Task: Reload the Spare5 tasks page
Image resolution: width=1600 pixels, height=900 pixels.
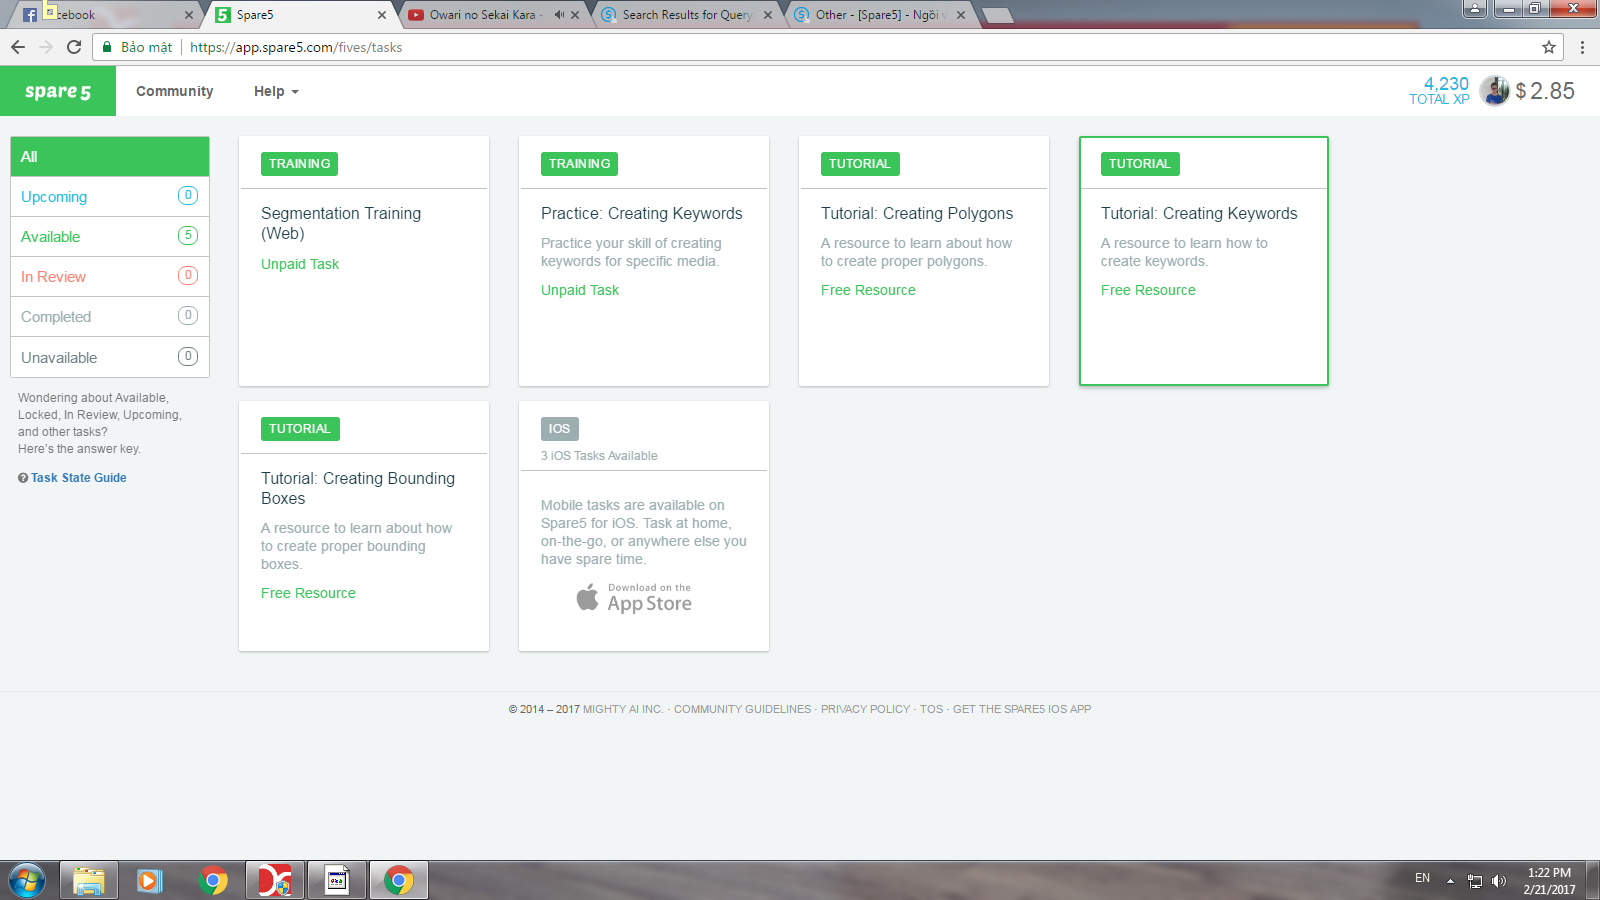Action: [x=74, y=47]
